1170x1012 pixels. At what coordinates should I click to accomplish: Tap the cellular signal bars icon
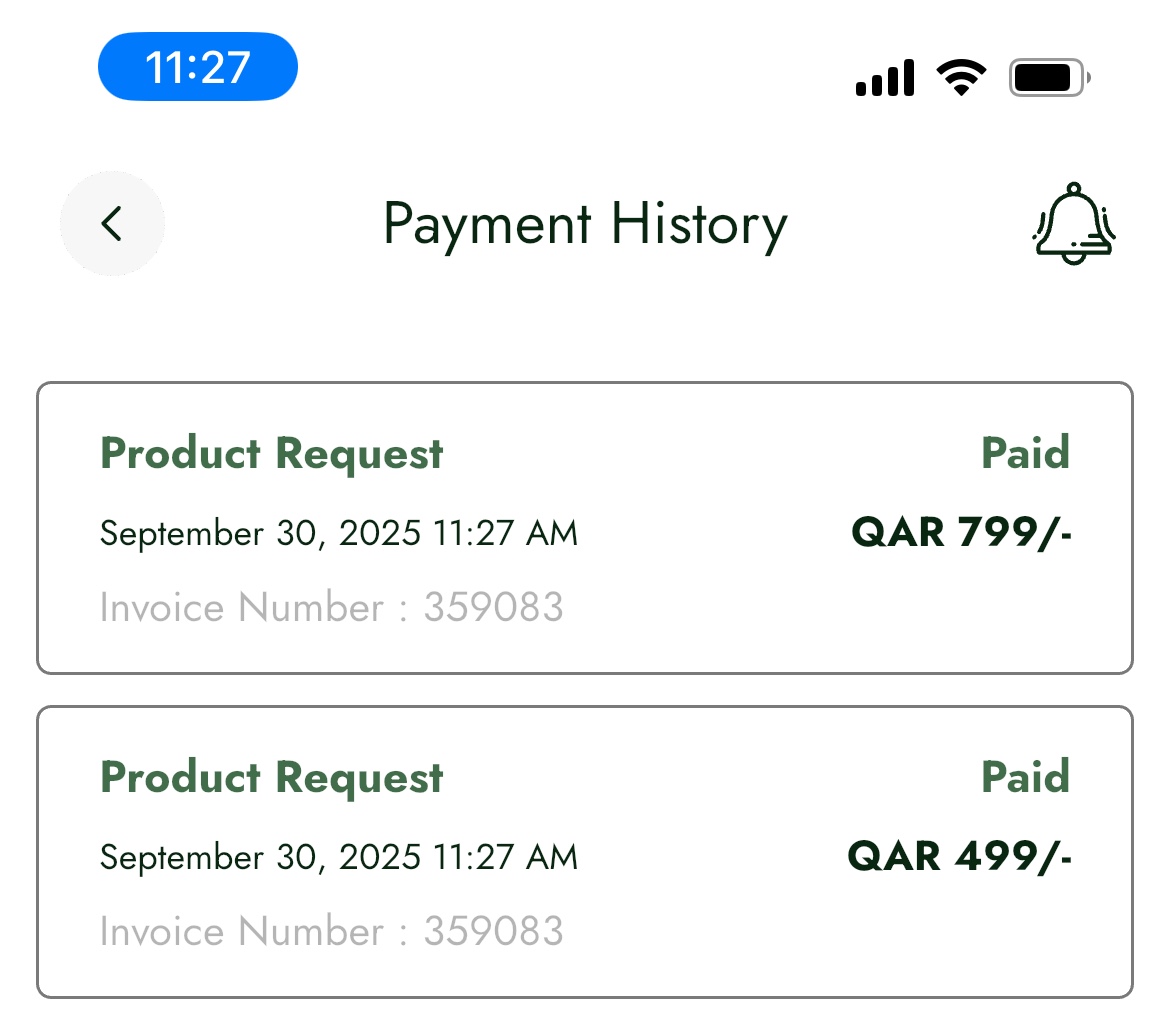885,78
